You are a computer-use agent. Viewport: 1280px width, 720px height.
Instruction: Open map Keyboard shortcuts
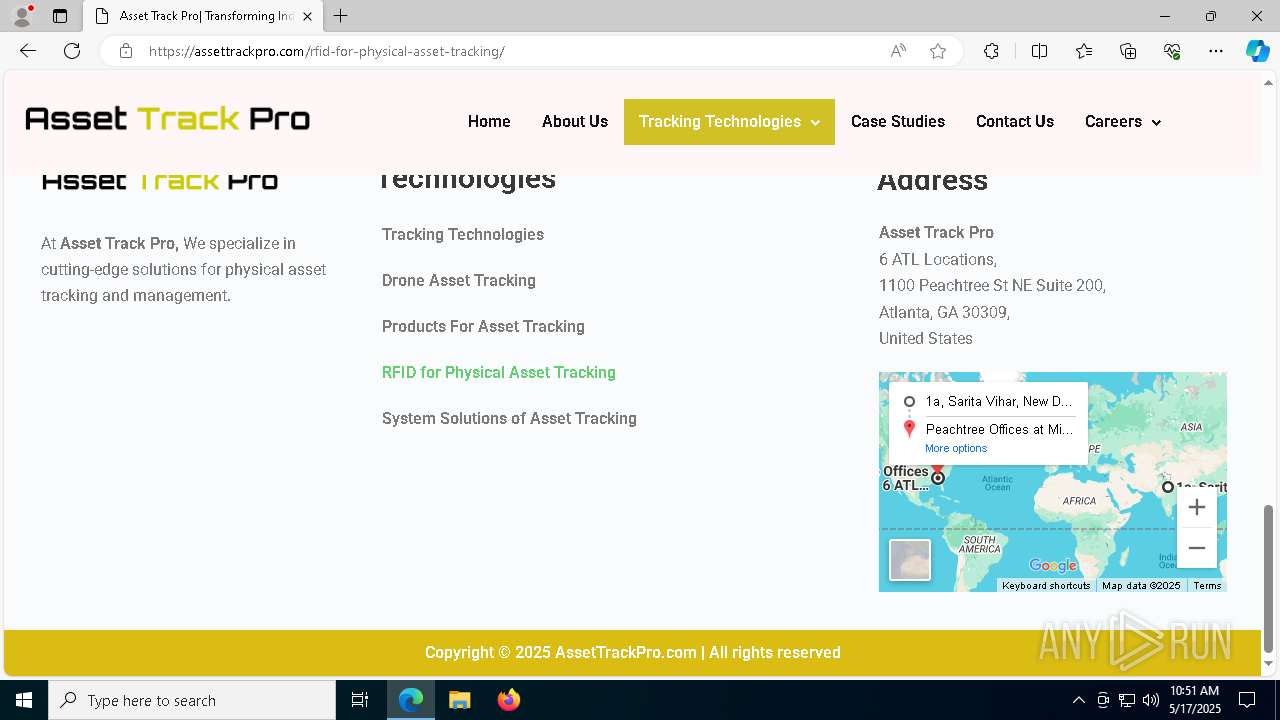coord(1046,586)
